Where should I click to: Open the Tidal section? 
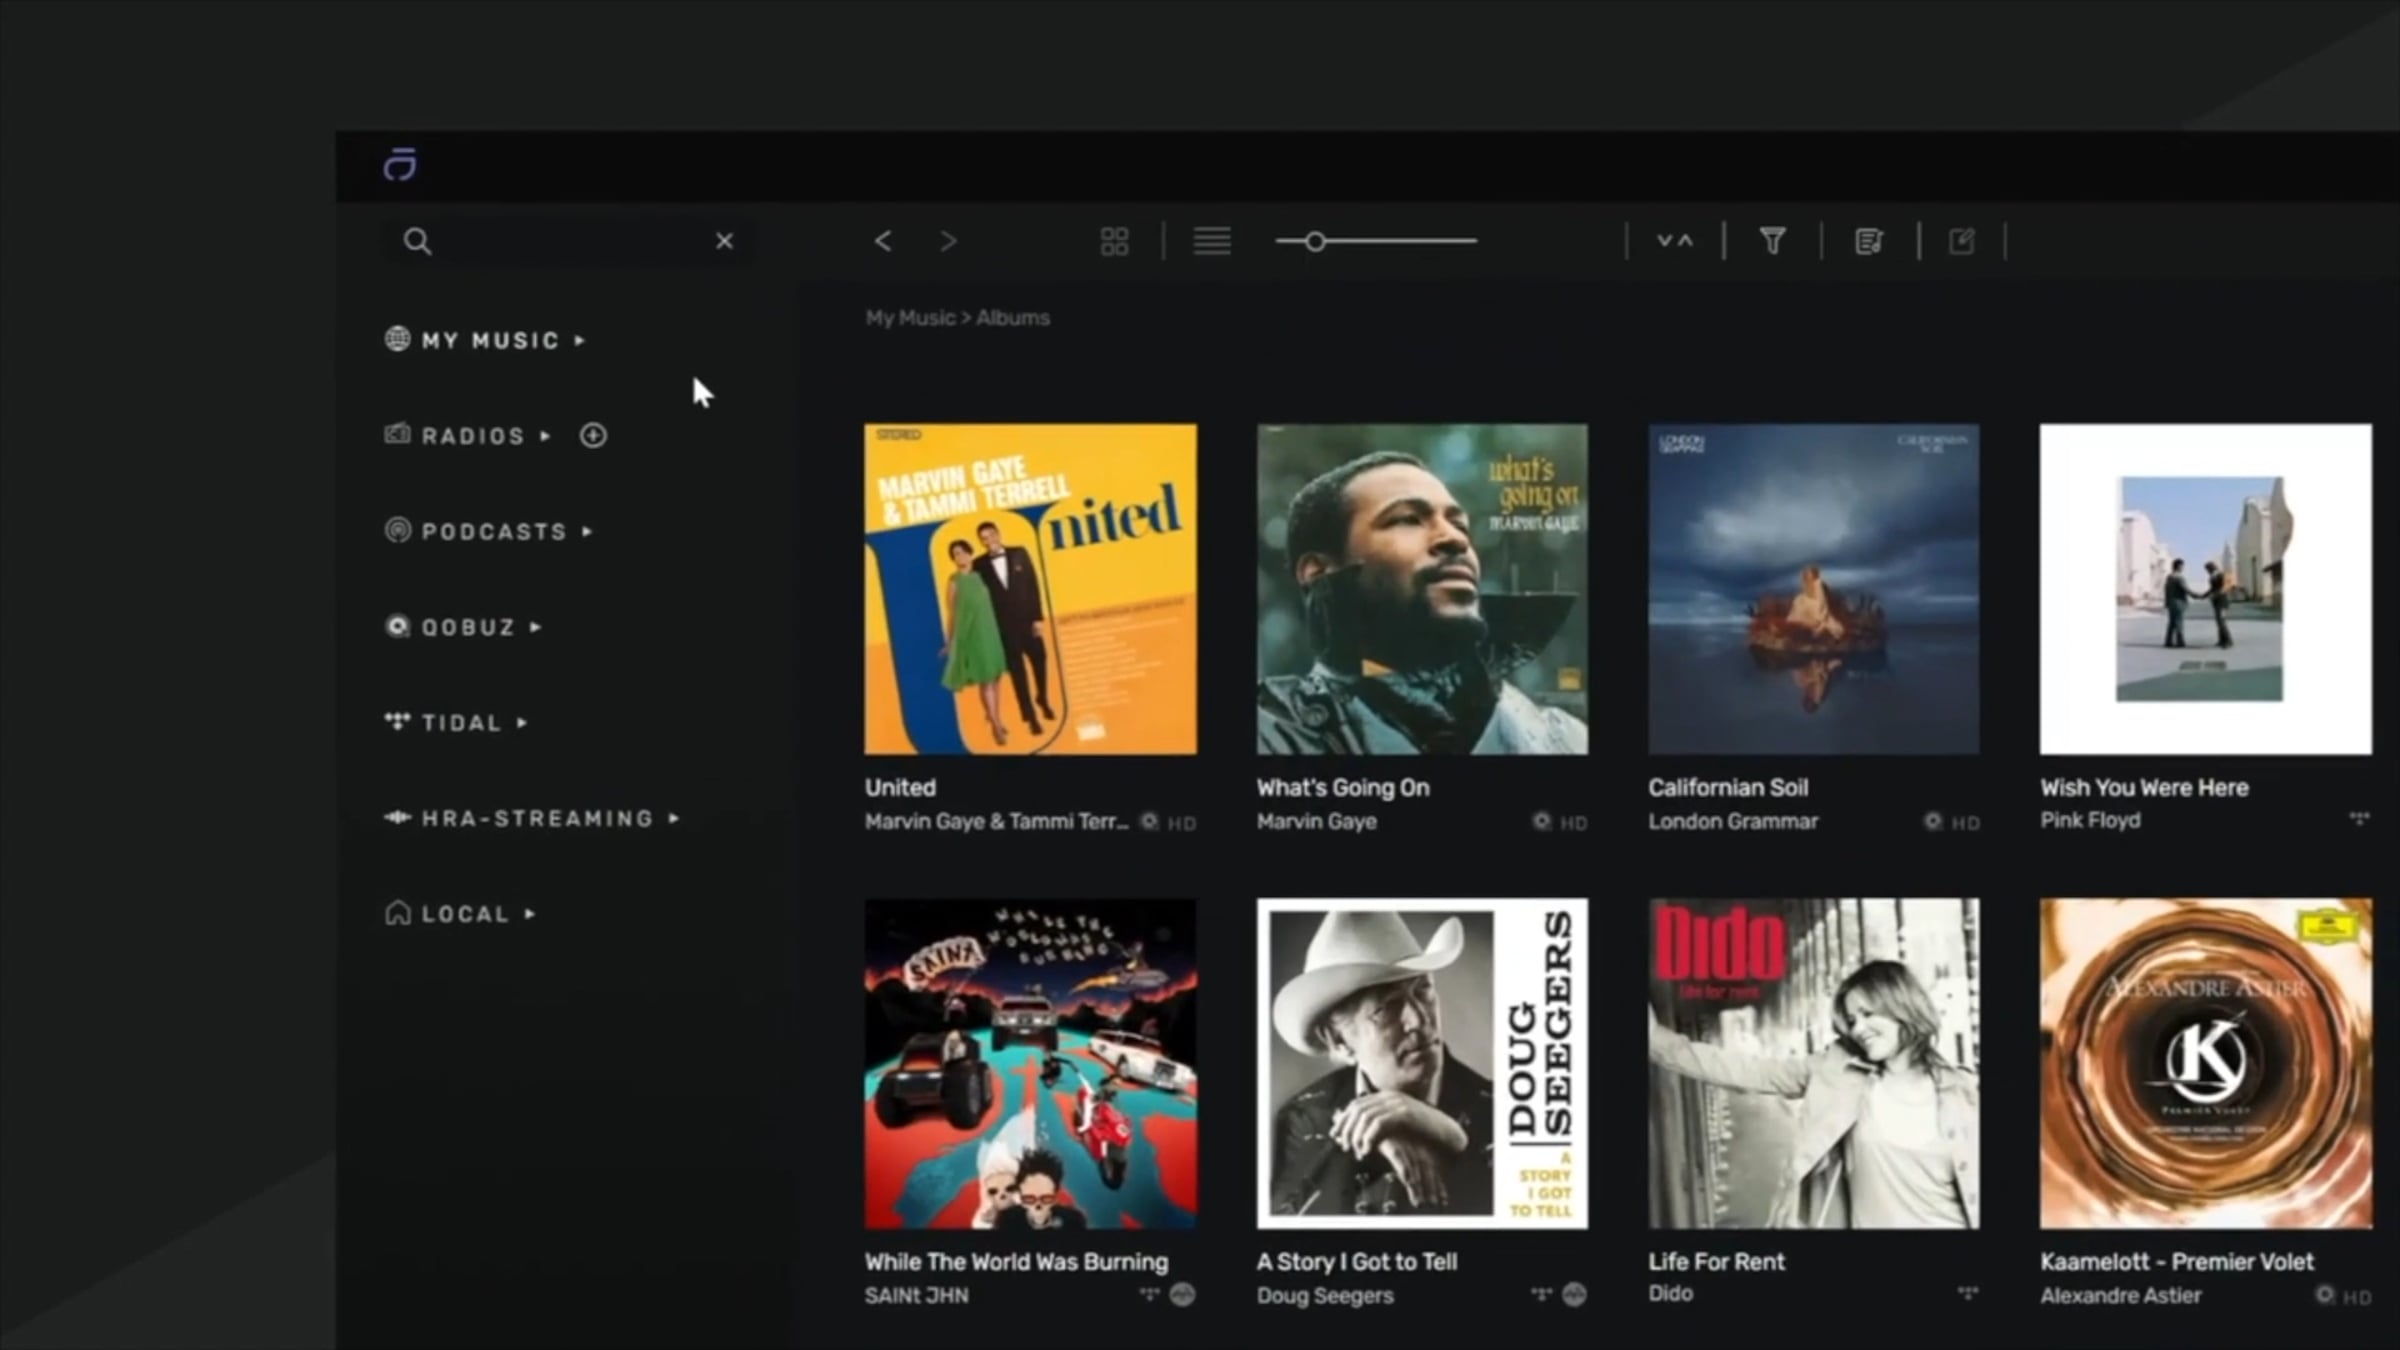(x=461, y=722)
